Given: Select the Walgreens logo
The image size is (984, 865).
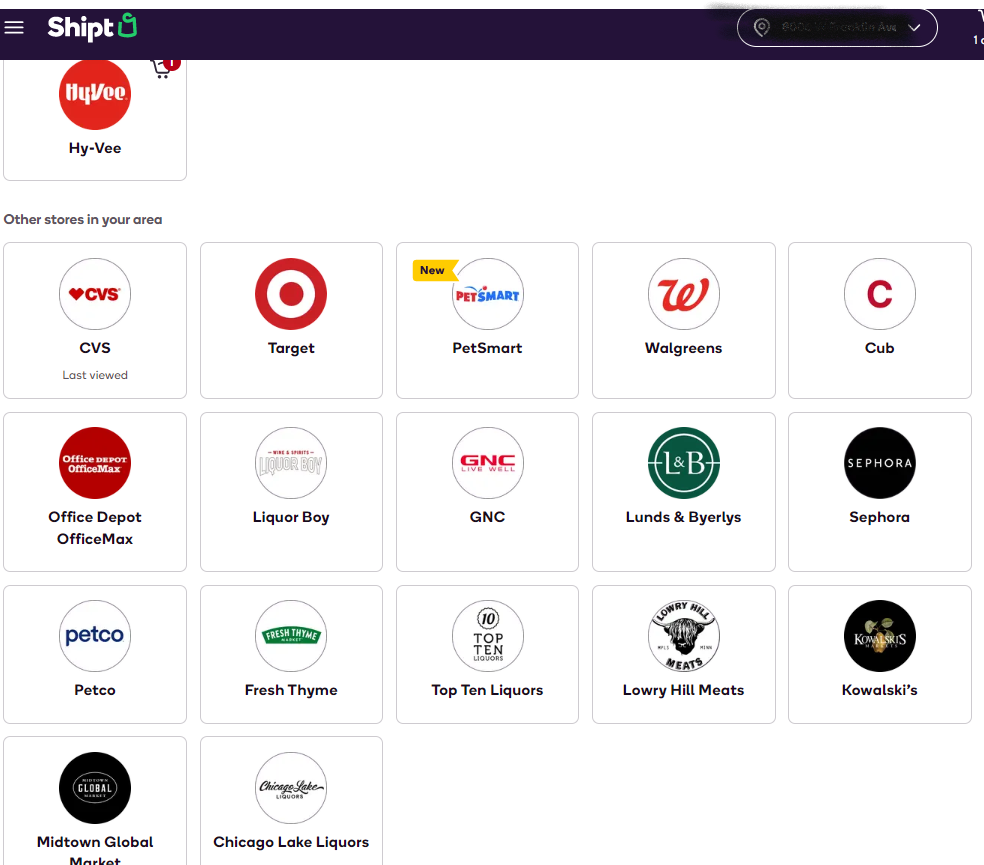Looking at the screenshot, I should click(683, 294).
